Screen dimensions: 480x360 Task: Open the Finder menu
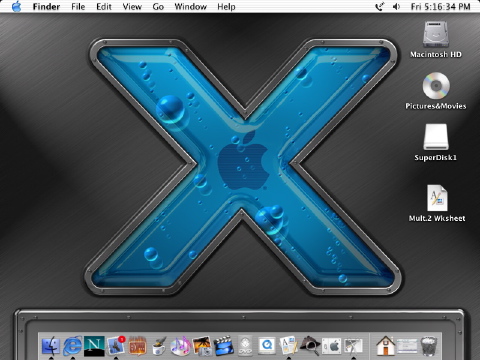(46, 7)
